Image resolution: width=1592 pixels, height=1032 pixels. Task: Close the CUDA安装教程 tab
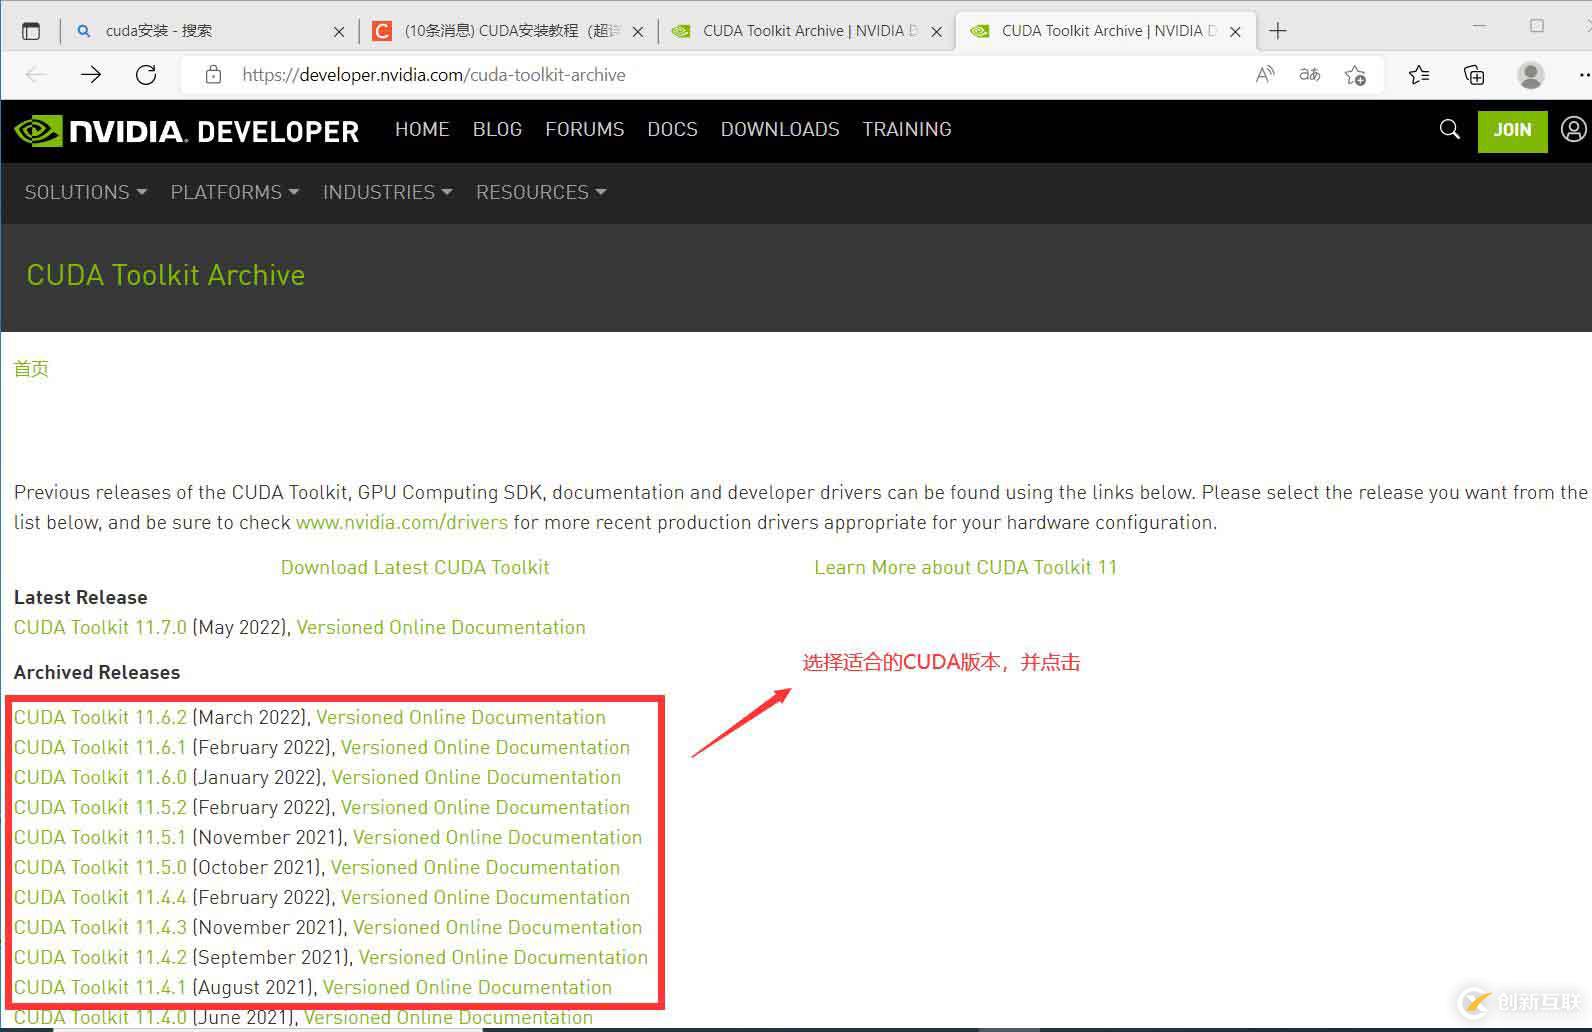pyautogui.click(x=638, y=32)
